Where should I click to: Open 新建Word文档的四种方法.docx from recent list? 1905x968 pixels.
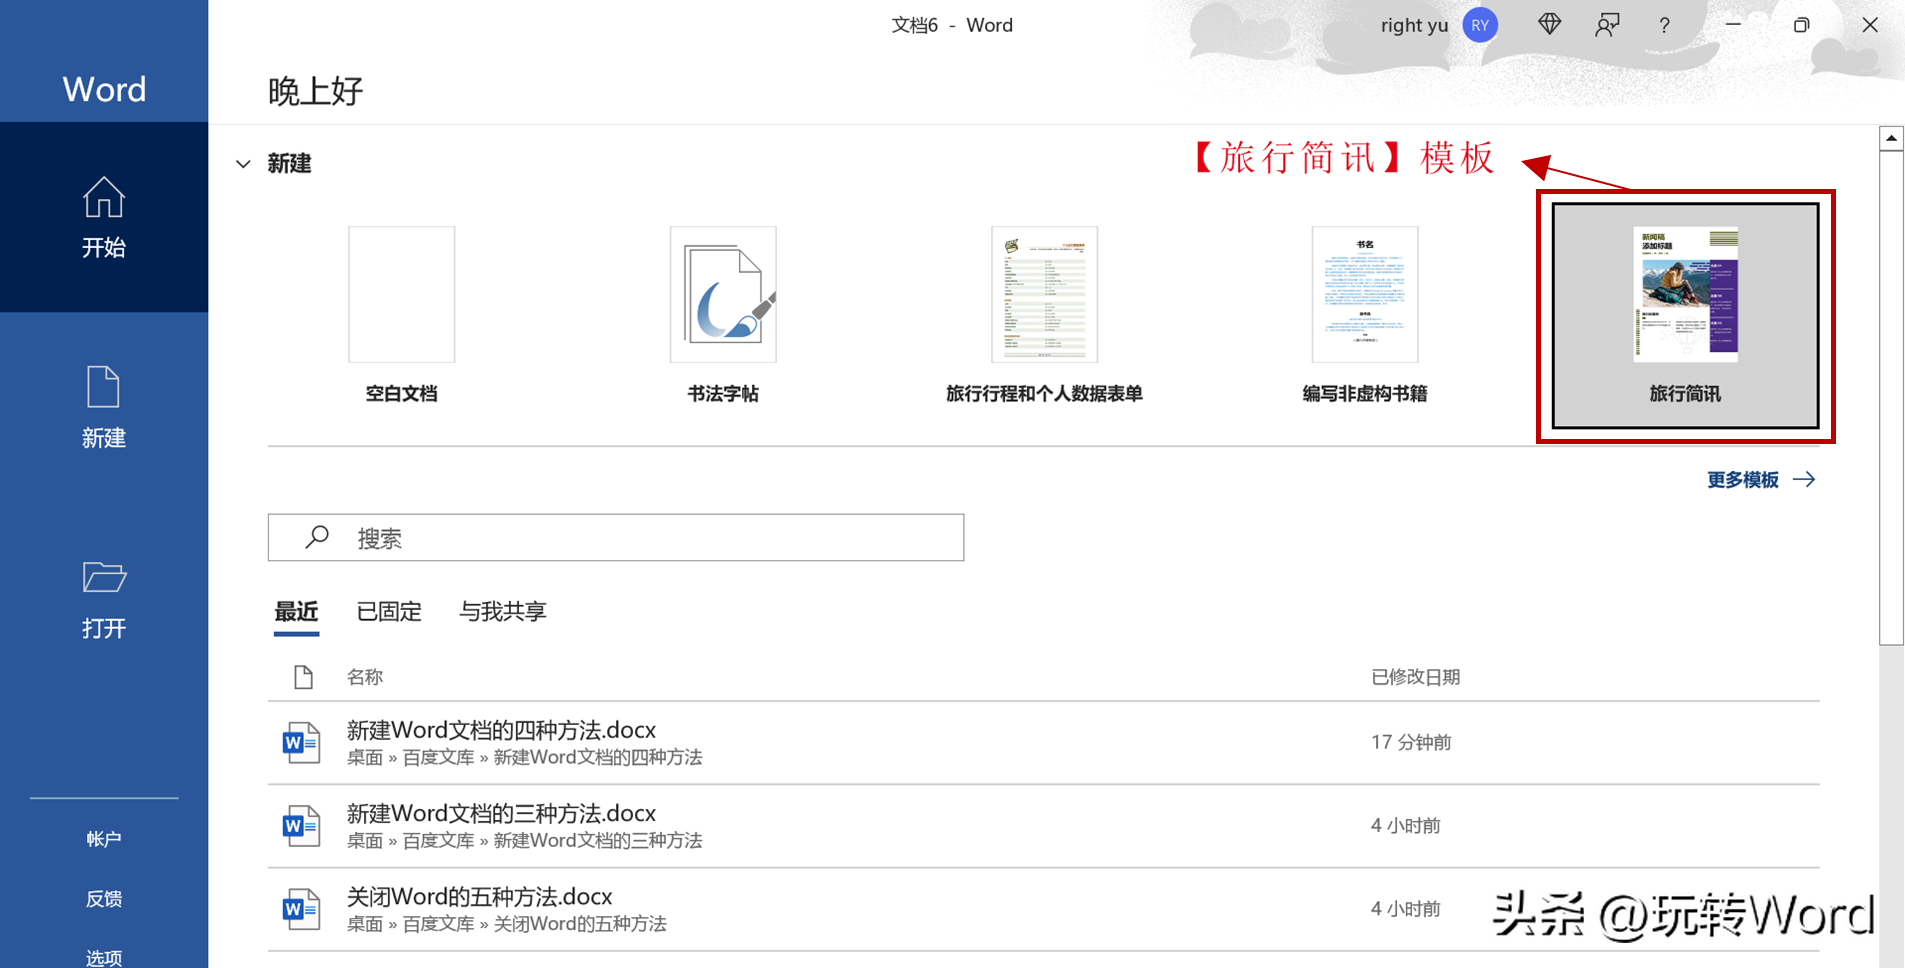coord(501,730)
